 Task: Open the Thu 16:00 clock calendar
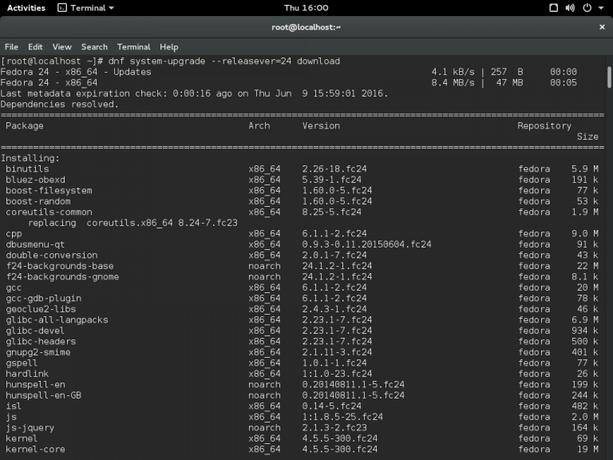point(306,8)
